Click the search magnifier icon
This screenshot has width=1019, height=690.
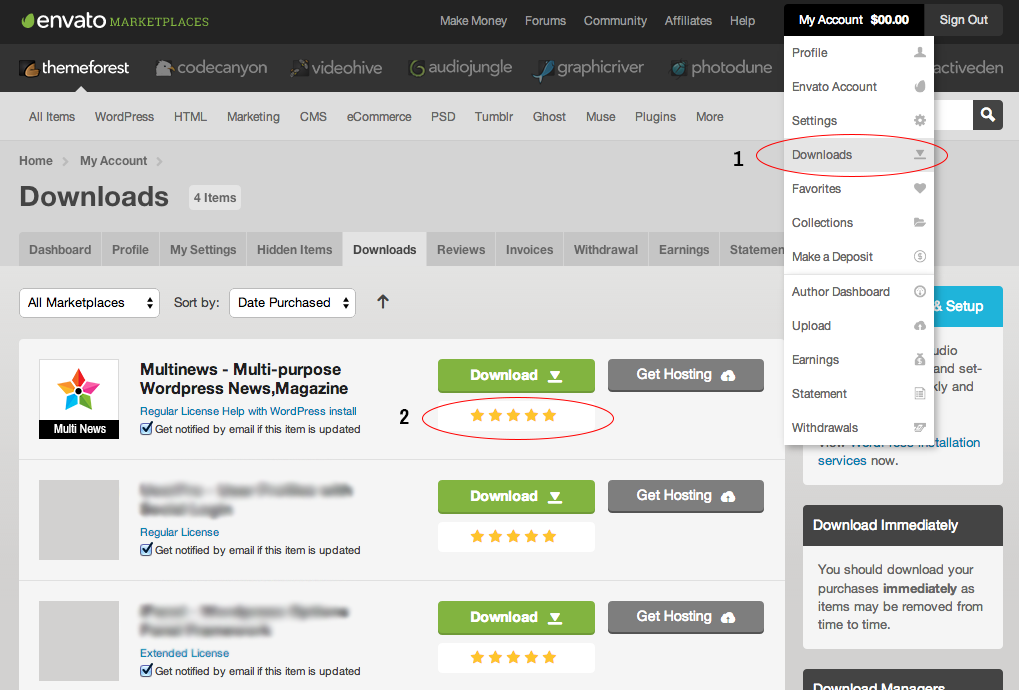coord(988,115)
